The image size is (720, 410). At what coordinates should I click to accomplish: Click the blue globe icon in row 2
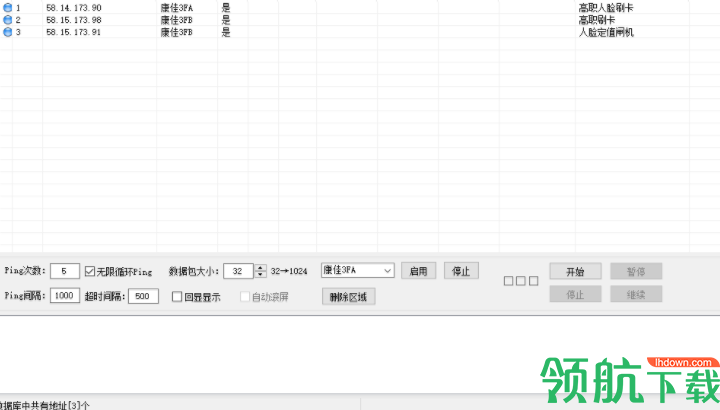coord(7,20)
